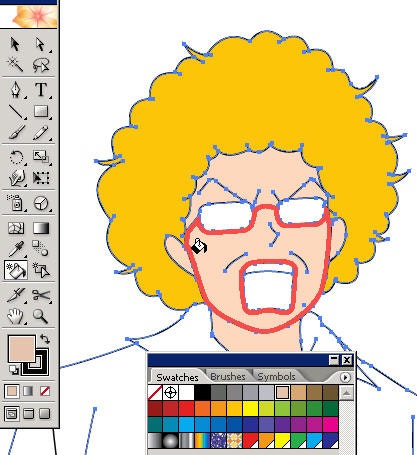This screenshot has height=455, width=417.
Task: Click the Swatches panel scrollbar up arrow
Action: click(347, 393)
